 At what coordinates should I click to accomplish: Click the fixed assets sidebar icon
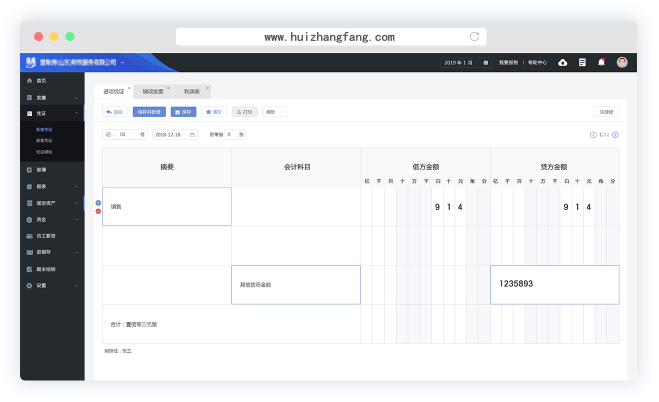point(29,203)
